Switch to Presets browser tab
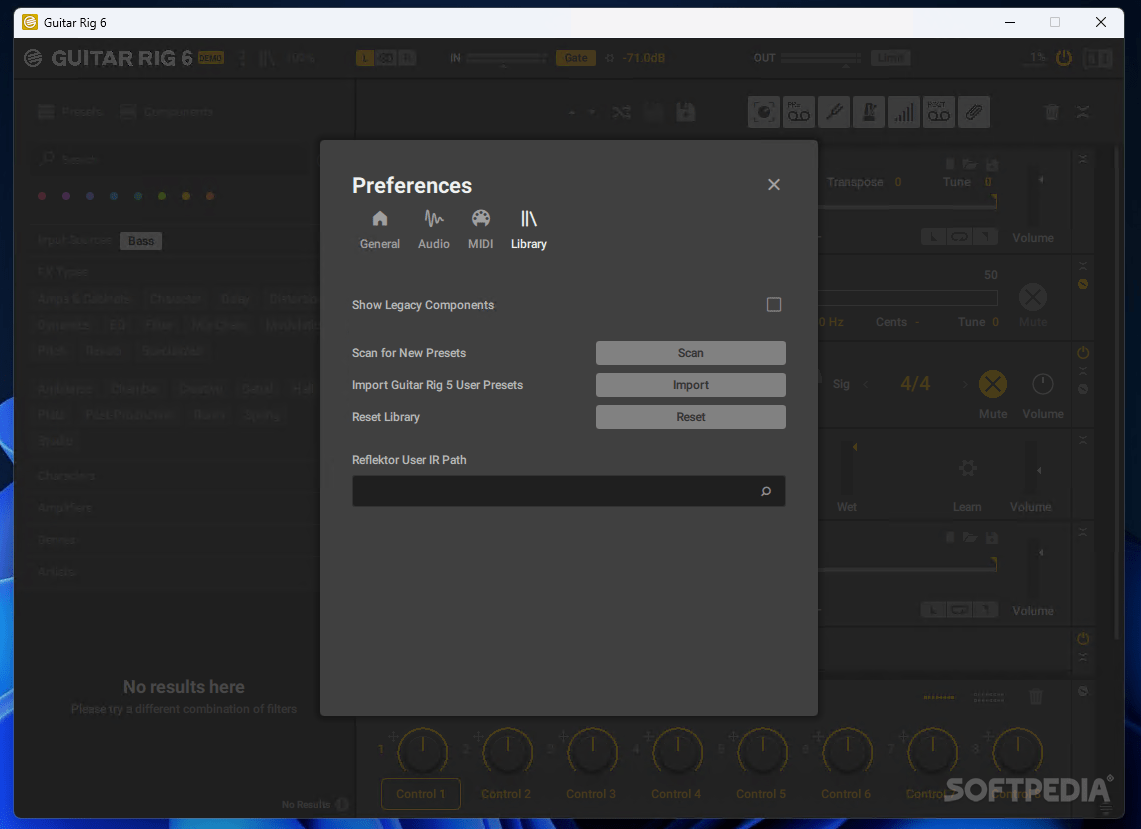This screenshot has width=1141, height=829. pyautogui.click(x=71, y=111)
